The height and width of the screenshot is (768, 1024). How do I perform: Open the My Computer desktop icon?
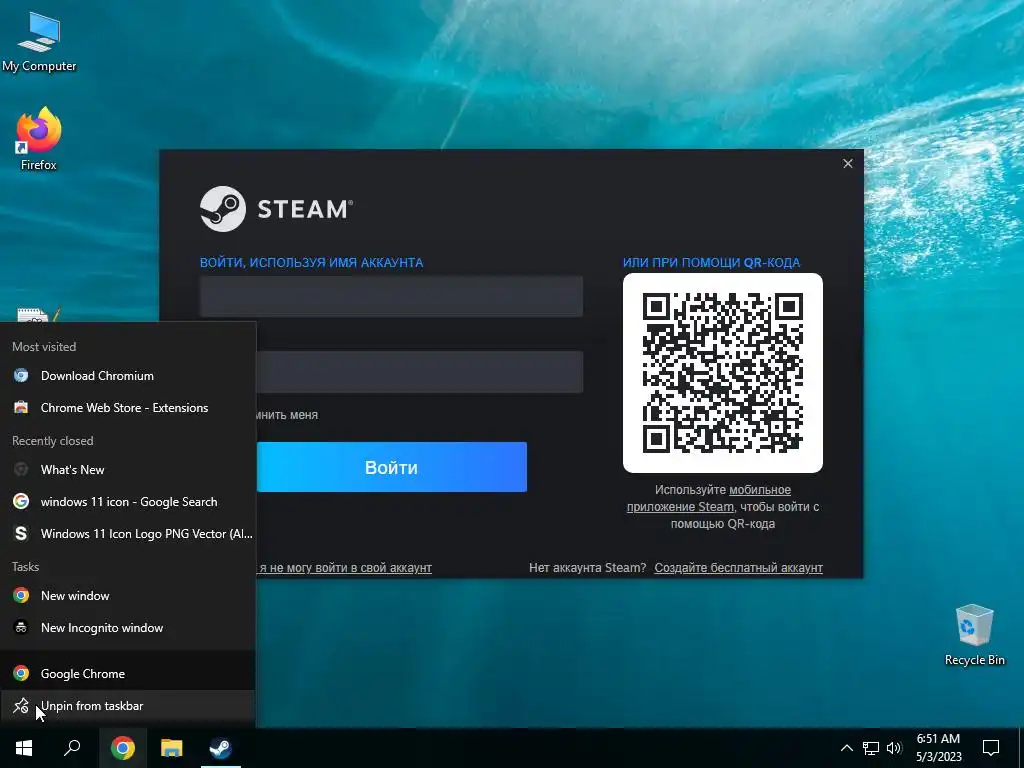[x=39, y=40]
